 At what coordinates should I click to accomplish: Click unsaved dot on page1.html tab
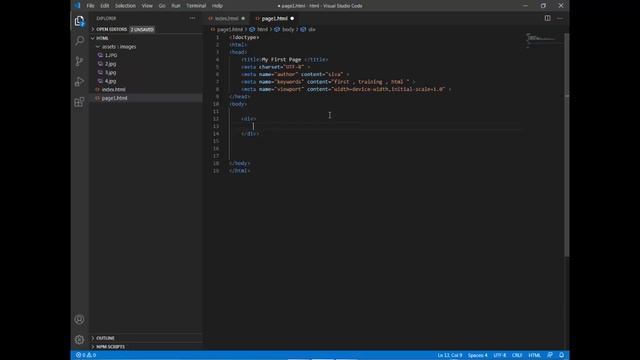pos(292,18)
